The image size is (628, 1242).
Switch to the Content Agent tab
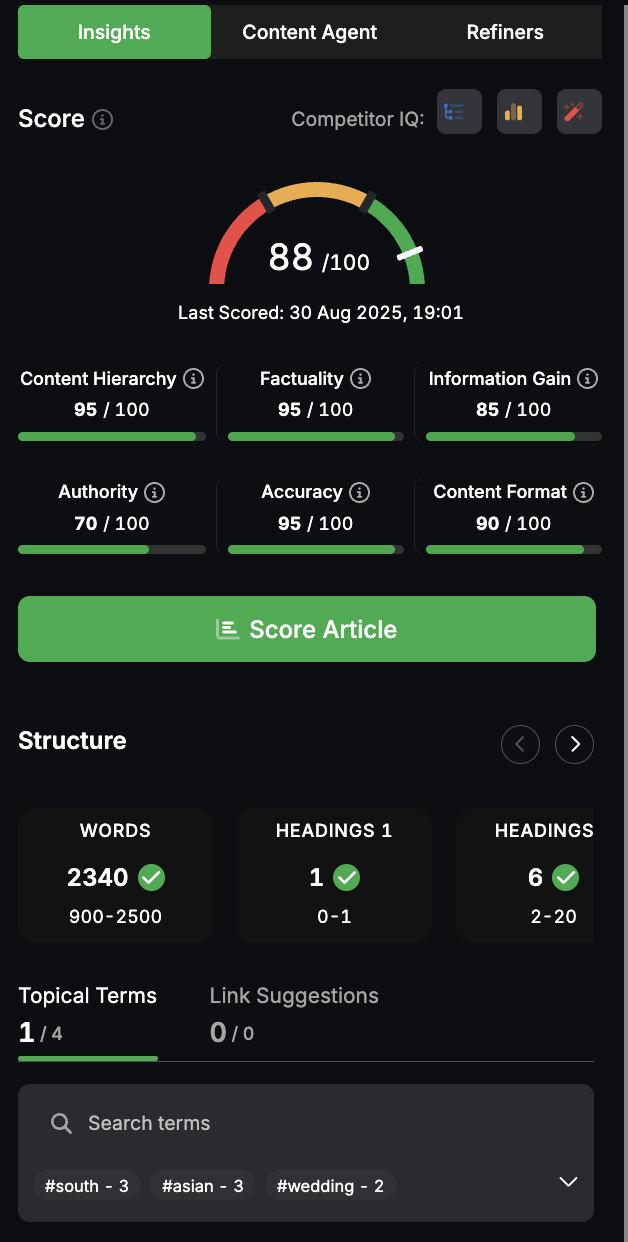(310, 31)
